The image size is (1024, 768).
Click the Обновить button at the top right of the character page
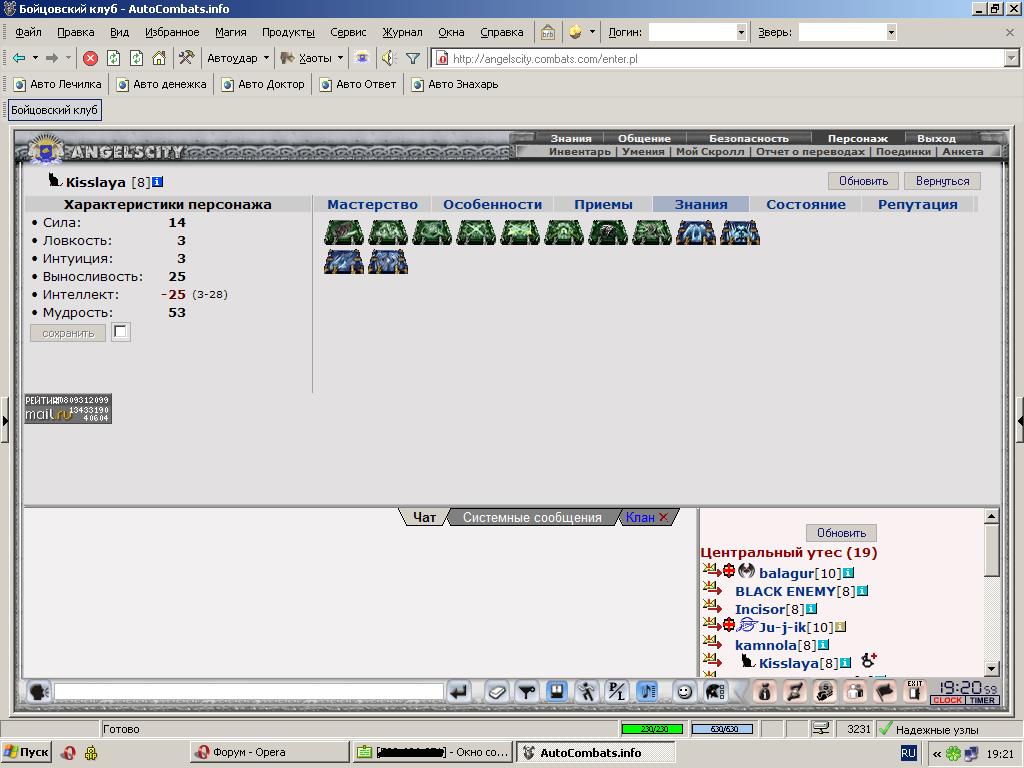click(863, 181)
